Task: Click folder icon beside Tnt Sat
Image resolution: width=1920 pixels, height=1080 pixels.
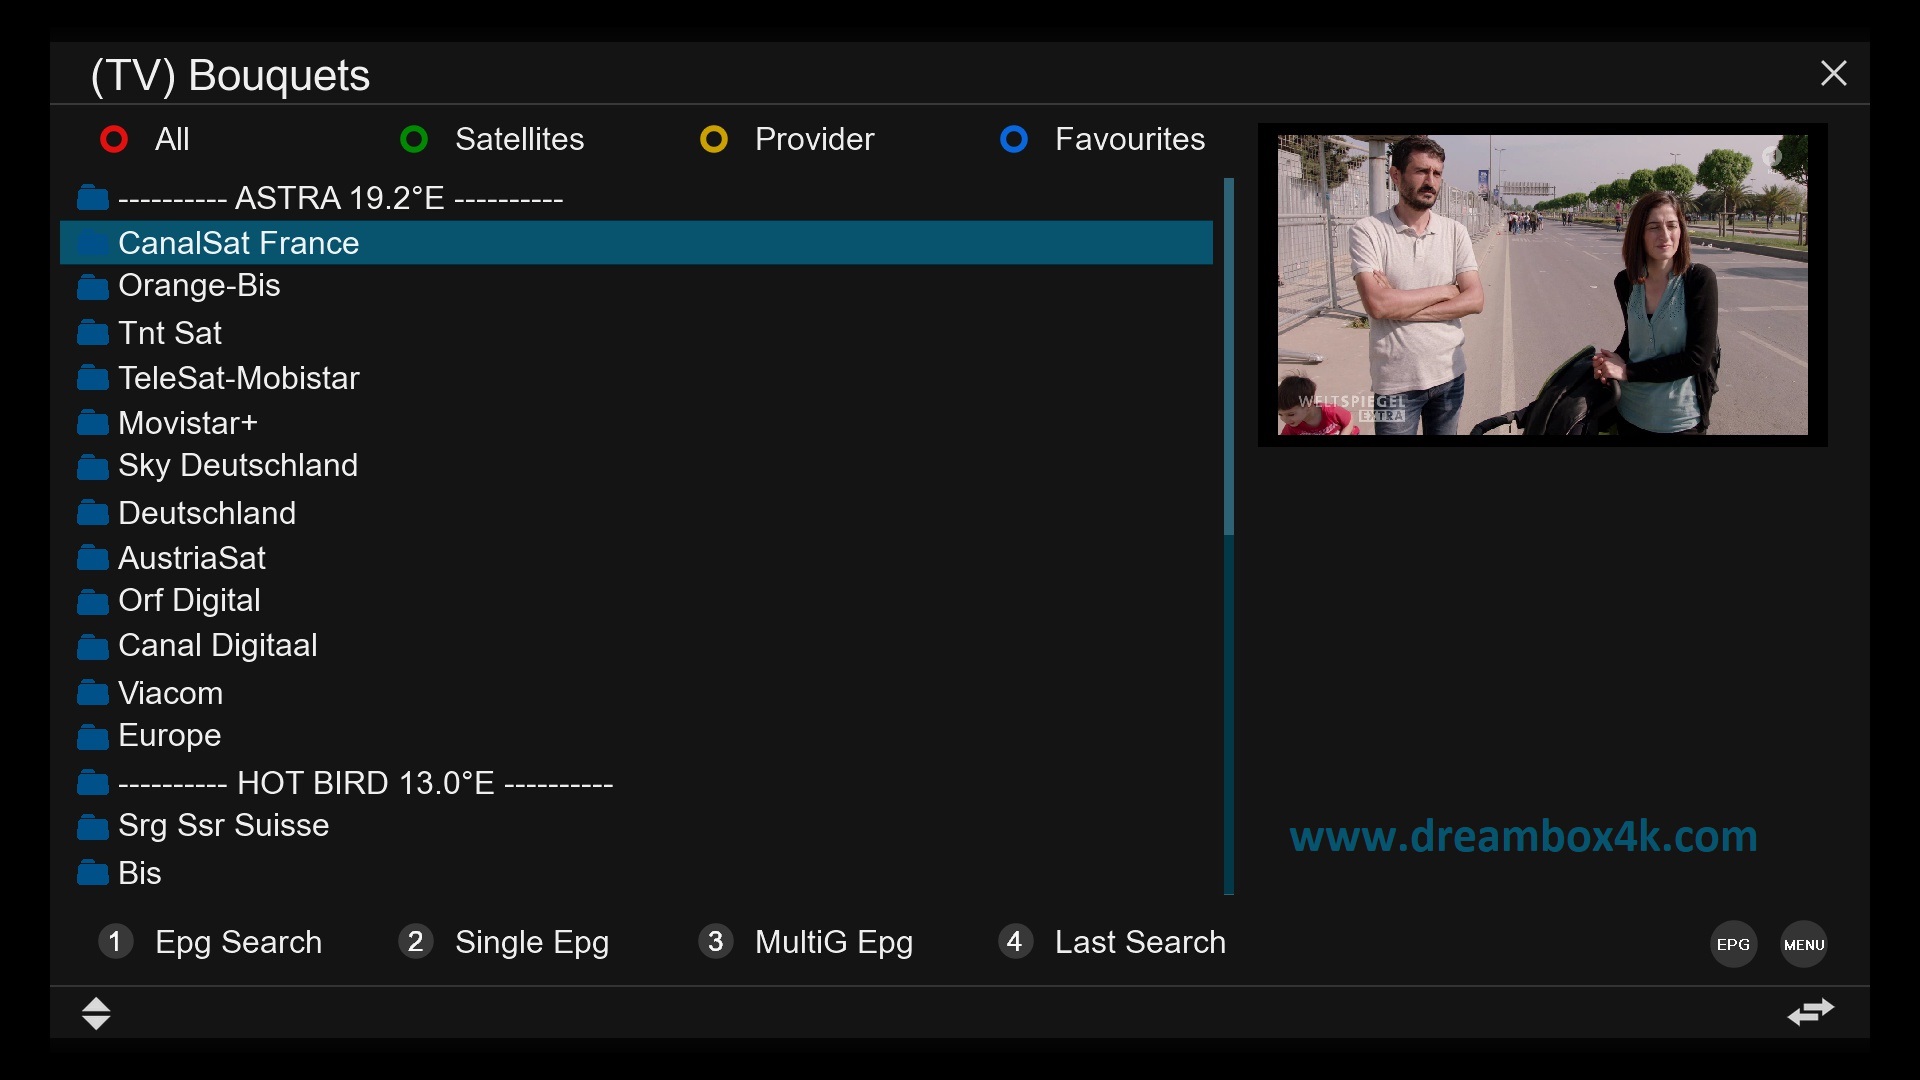Action: pos(93,332)
